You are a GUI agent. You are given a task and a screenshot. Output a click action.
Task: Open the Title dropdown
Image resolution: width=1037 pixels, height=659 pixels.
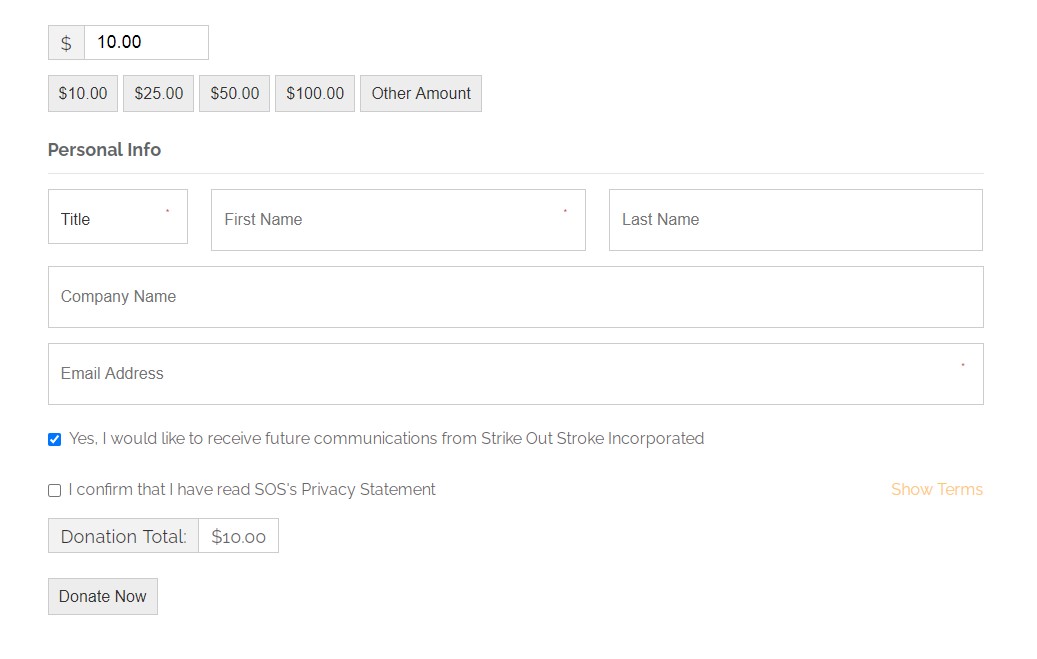pos(117,217)
